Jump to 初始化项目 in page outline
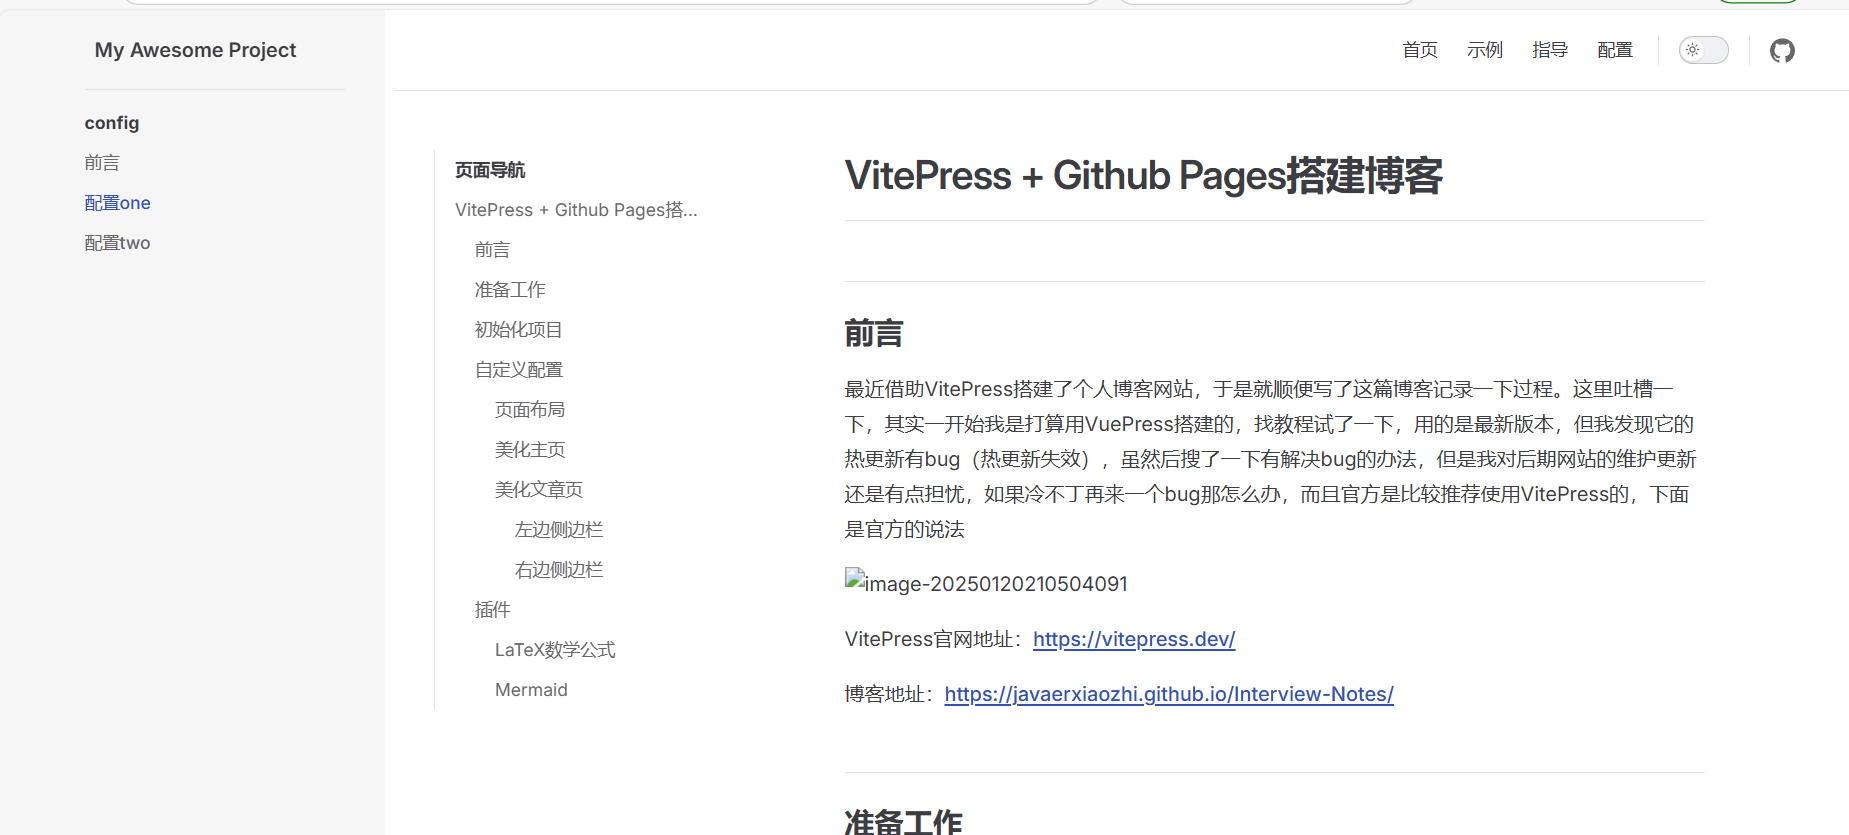 click(x=519, y=330)
